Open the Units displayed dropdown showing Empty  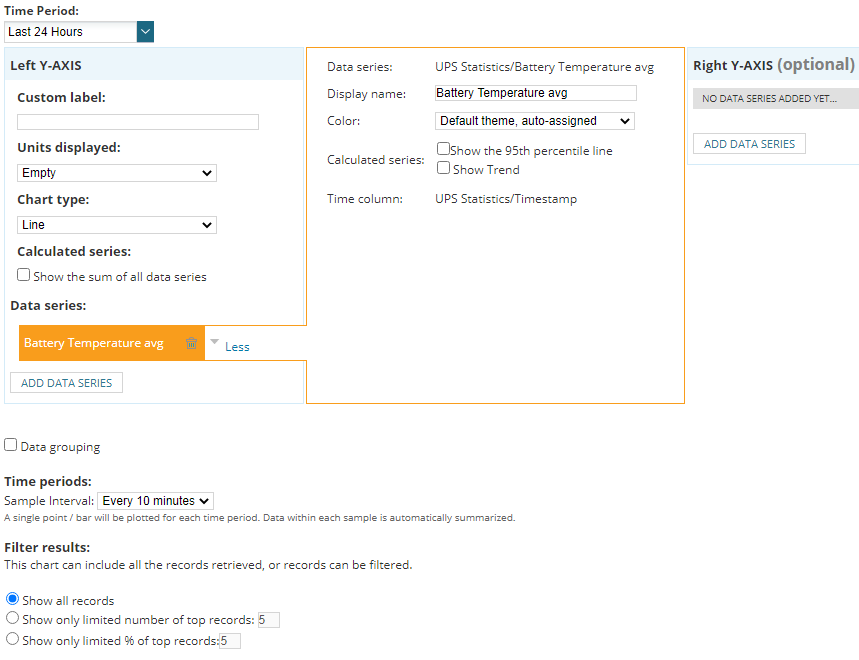click(x=117, y=173)
